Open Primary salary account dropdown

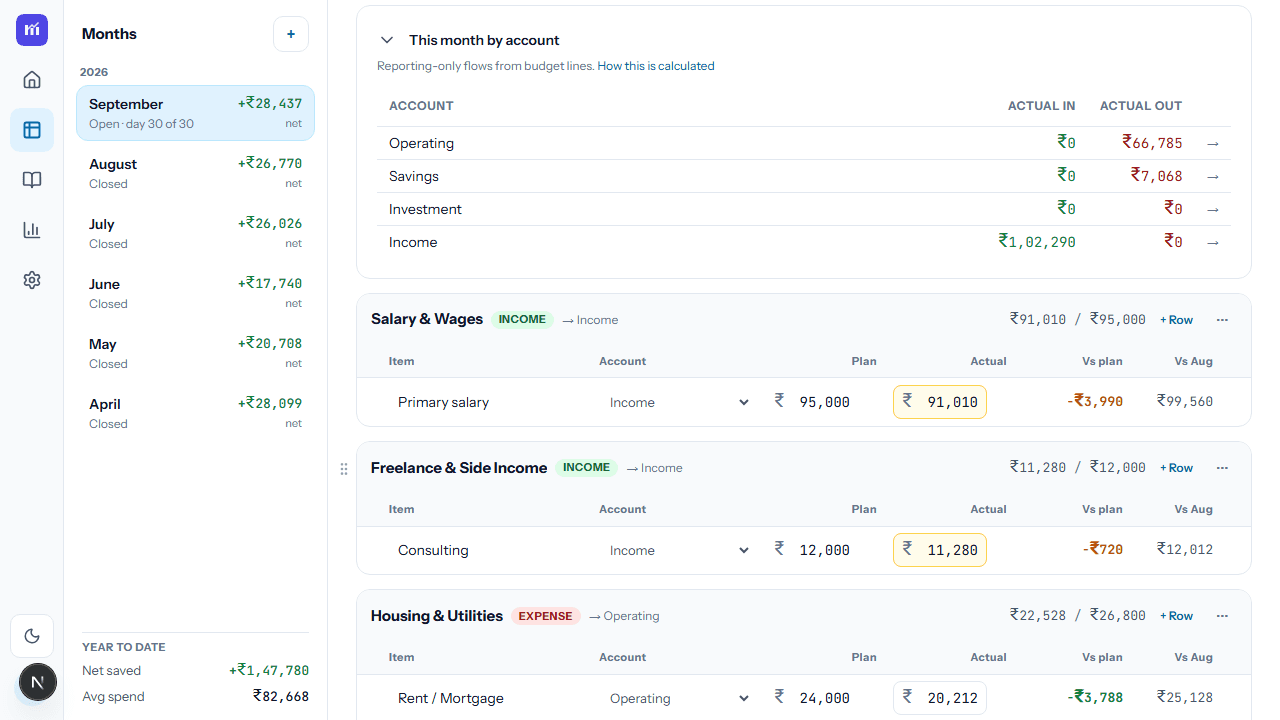(678, 402)
